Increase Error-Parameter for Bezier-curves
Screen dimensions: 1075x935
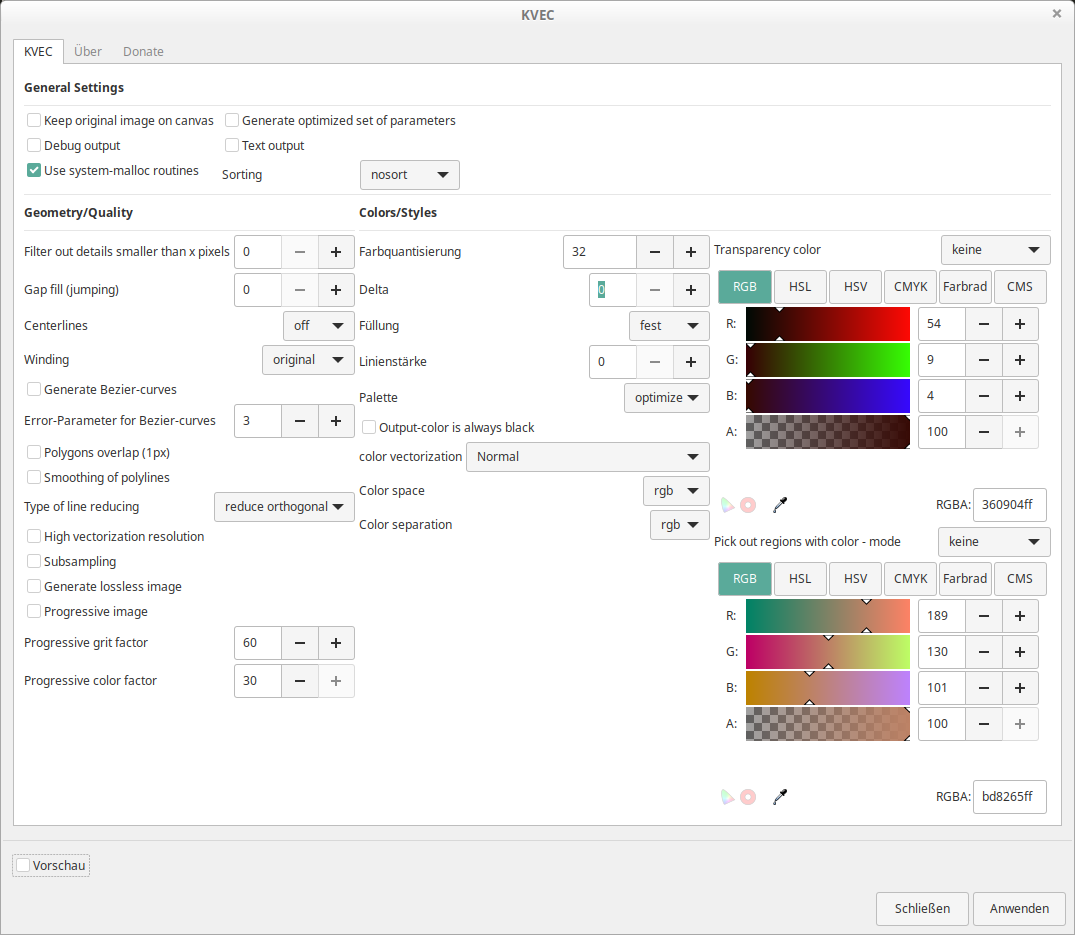pyautogui.click(x=336, y=421)
